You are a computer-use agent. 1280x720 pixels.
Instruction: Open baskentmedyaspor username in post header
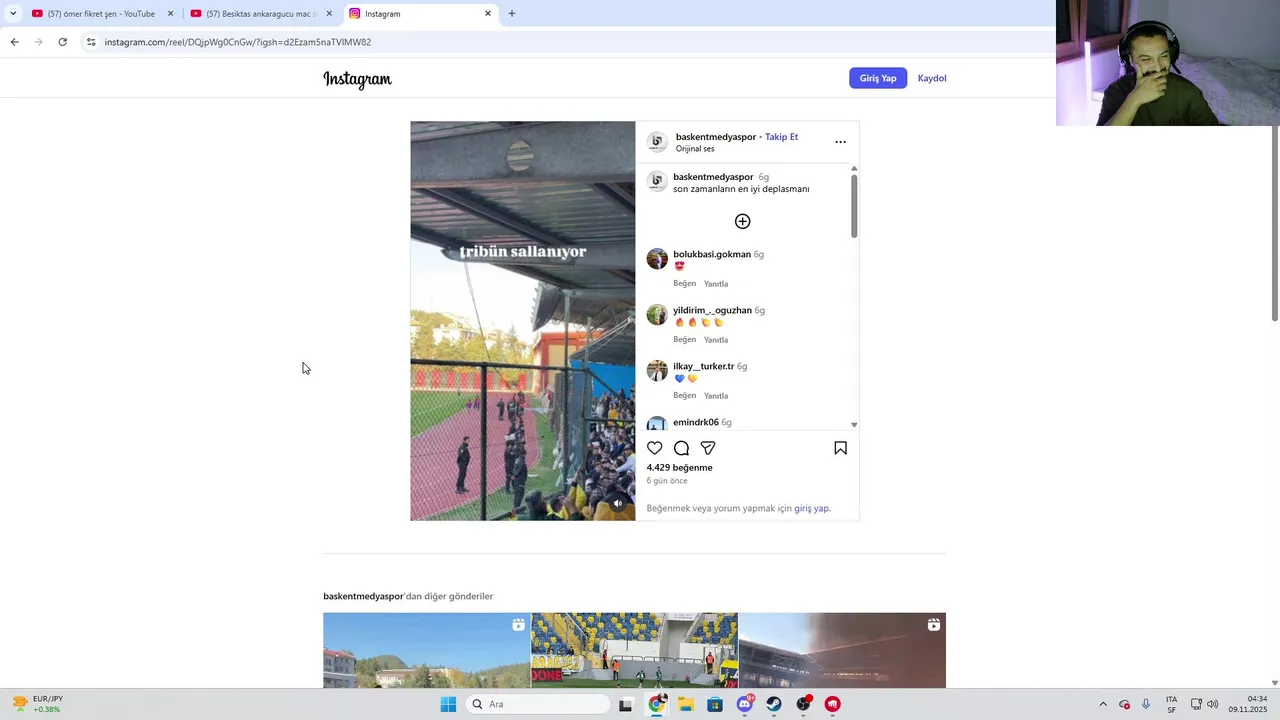pyautogui.click(x=716, y=137)
